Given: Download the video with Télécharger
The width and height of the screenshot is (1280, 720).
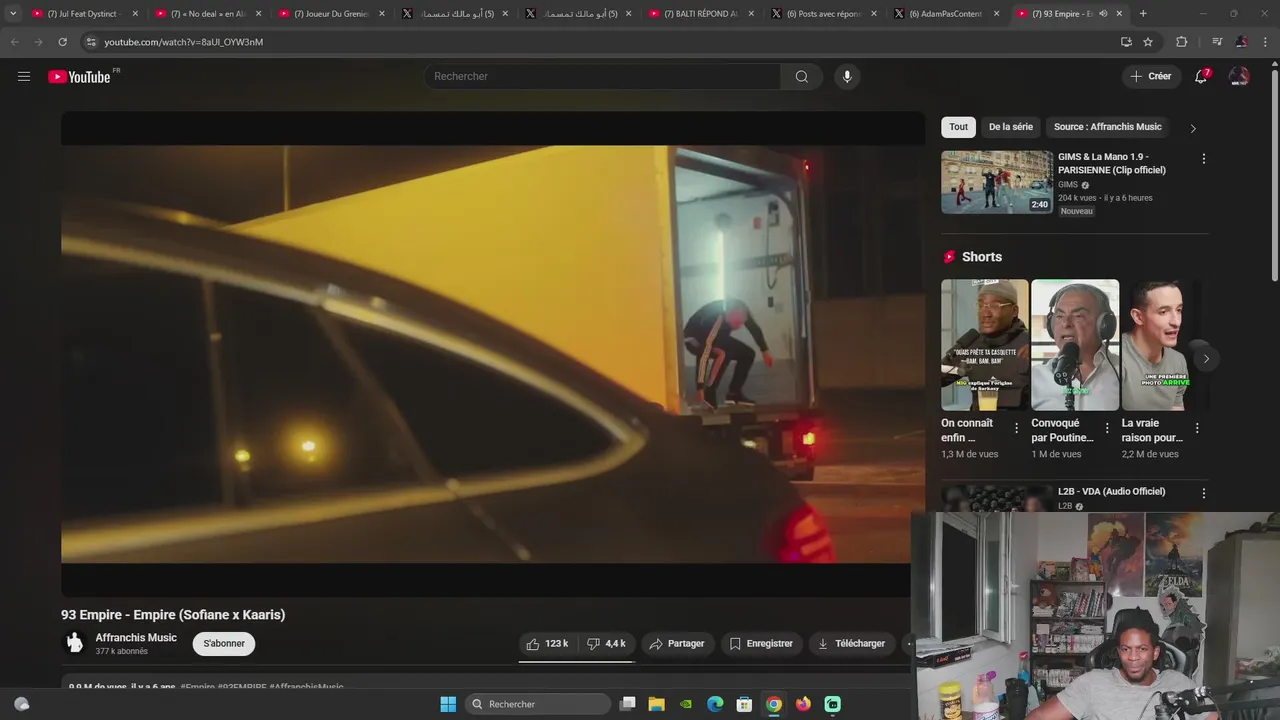Looking at the screenshot, I should [851, 643].
